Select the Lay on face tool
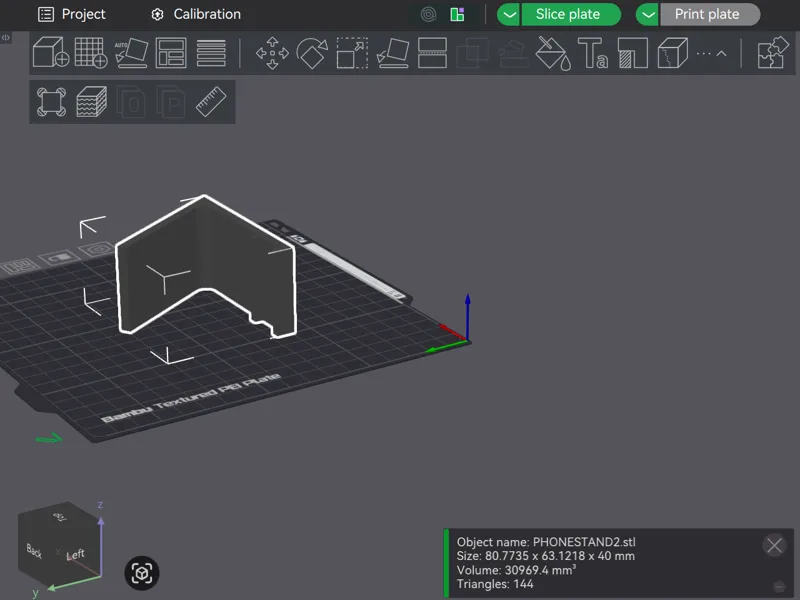This screenshot has height=600, width=800. [x=392, y=53]
